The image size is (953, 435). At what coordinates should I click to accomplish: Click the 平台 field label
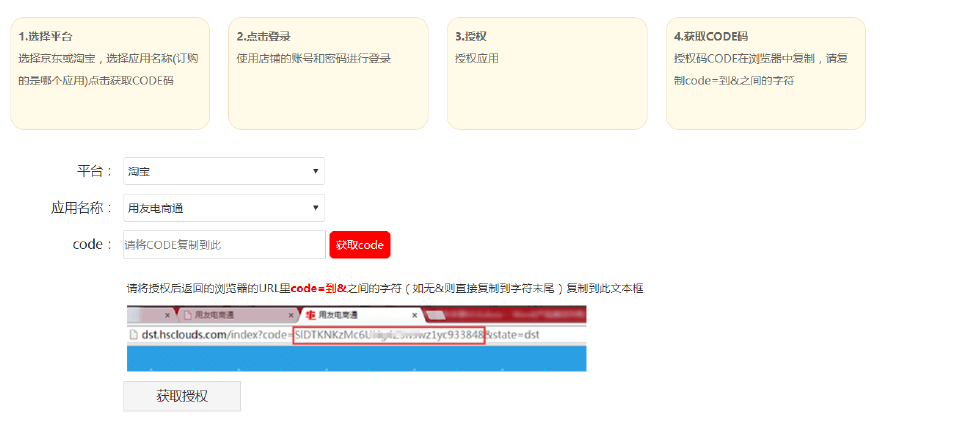[94, 171]
